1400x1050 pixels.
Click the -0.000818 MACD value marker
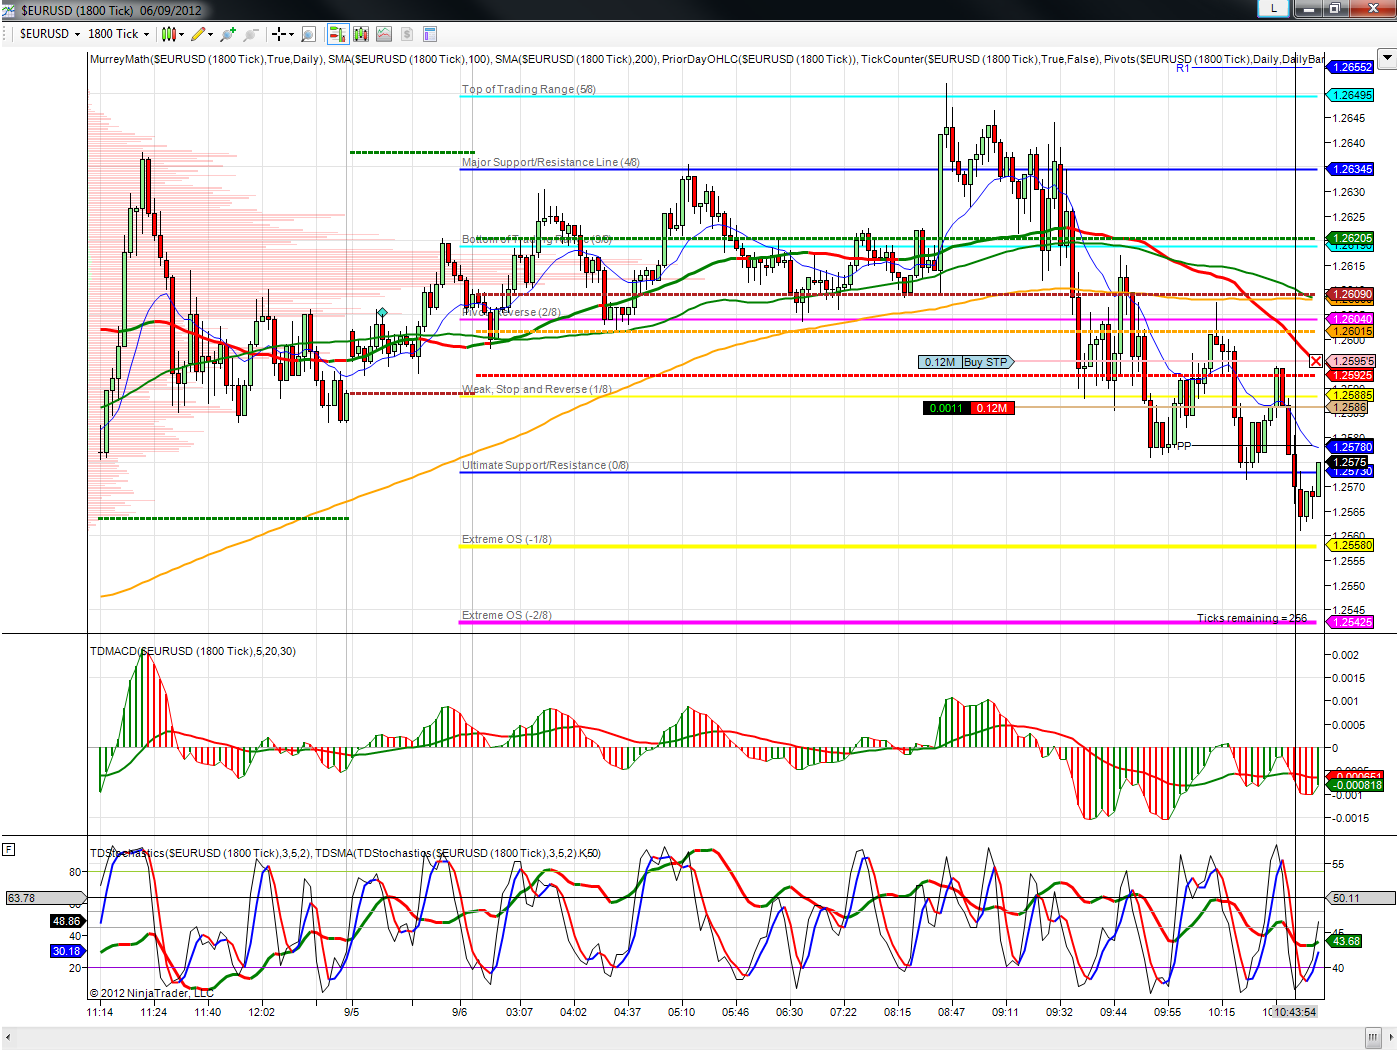click(x=1356, y=785)
